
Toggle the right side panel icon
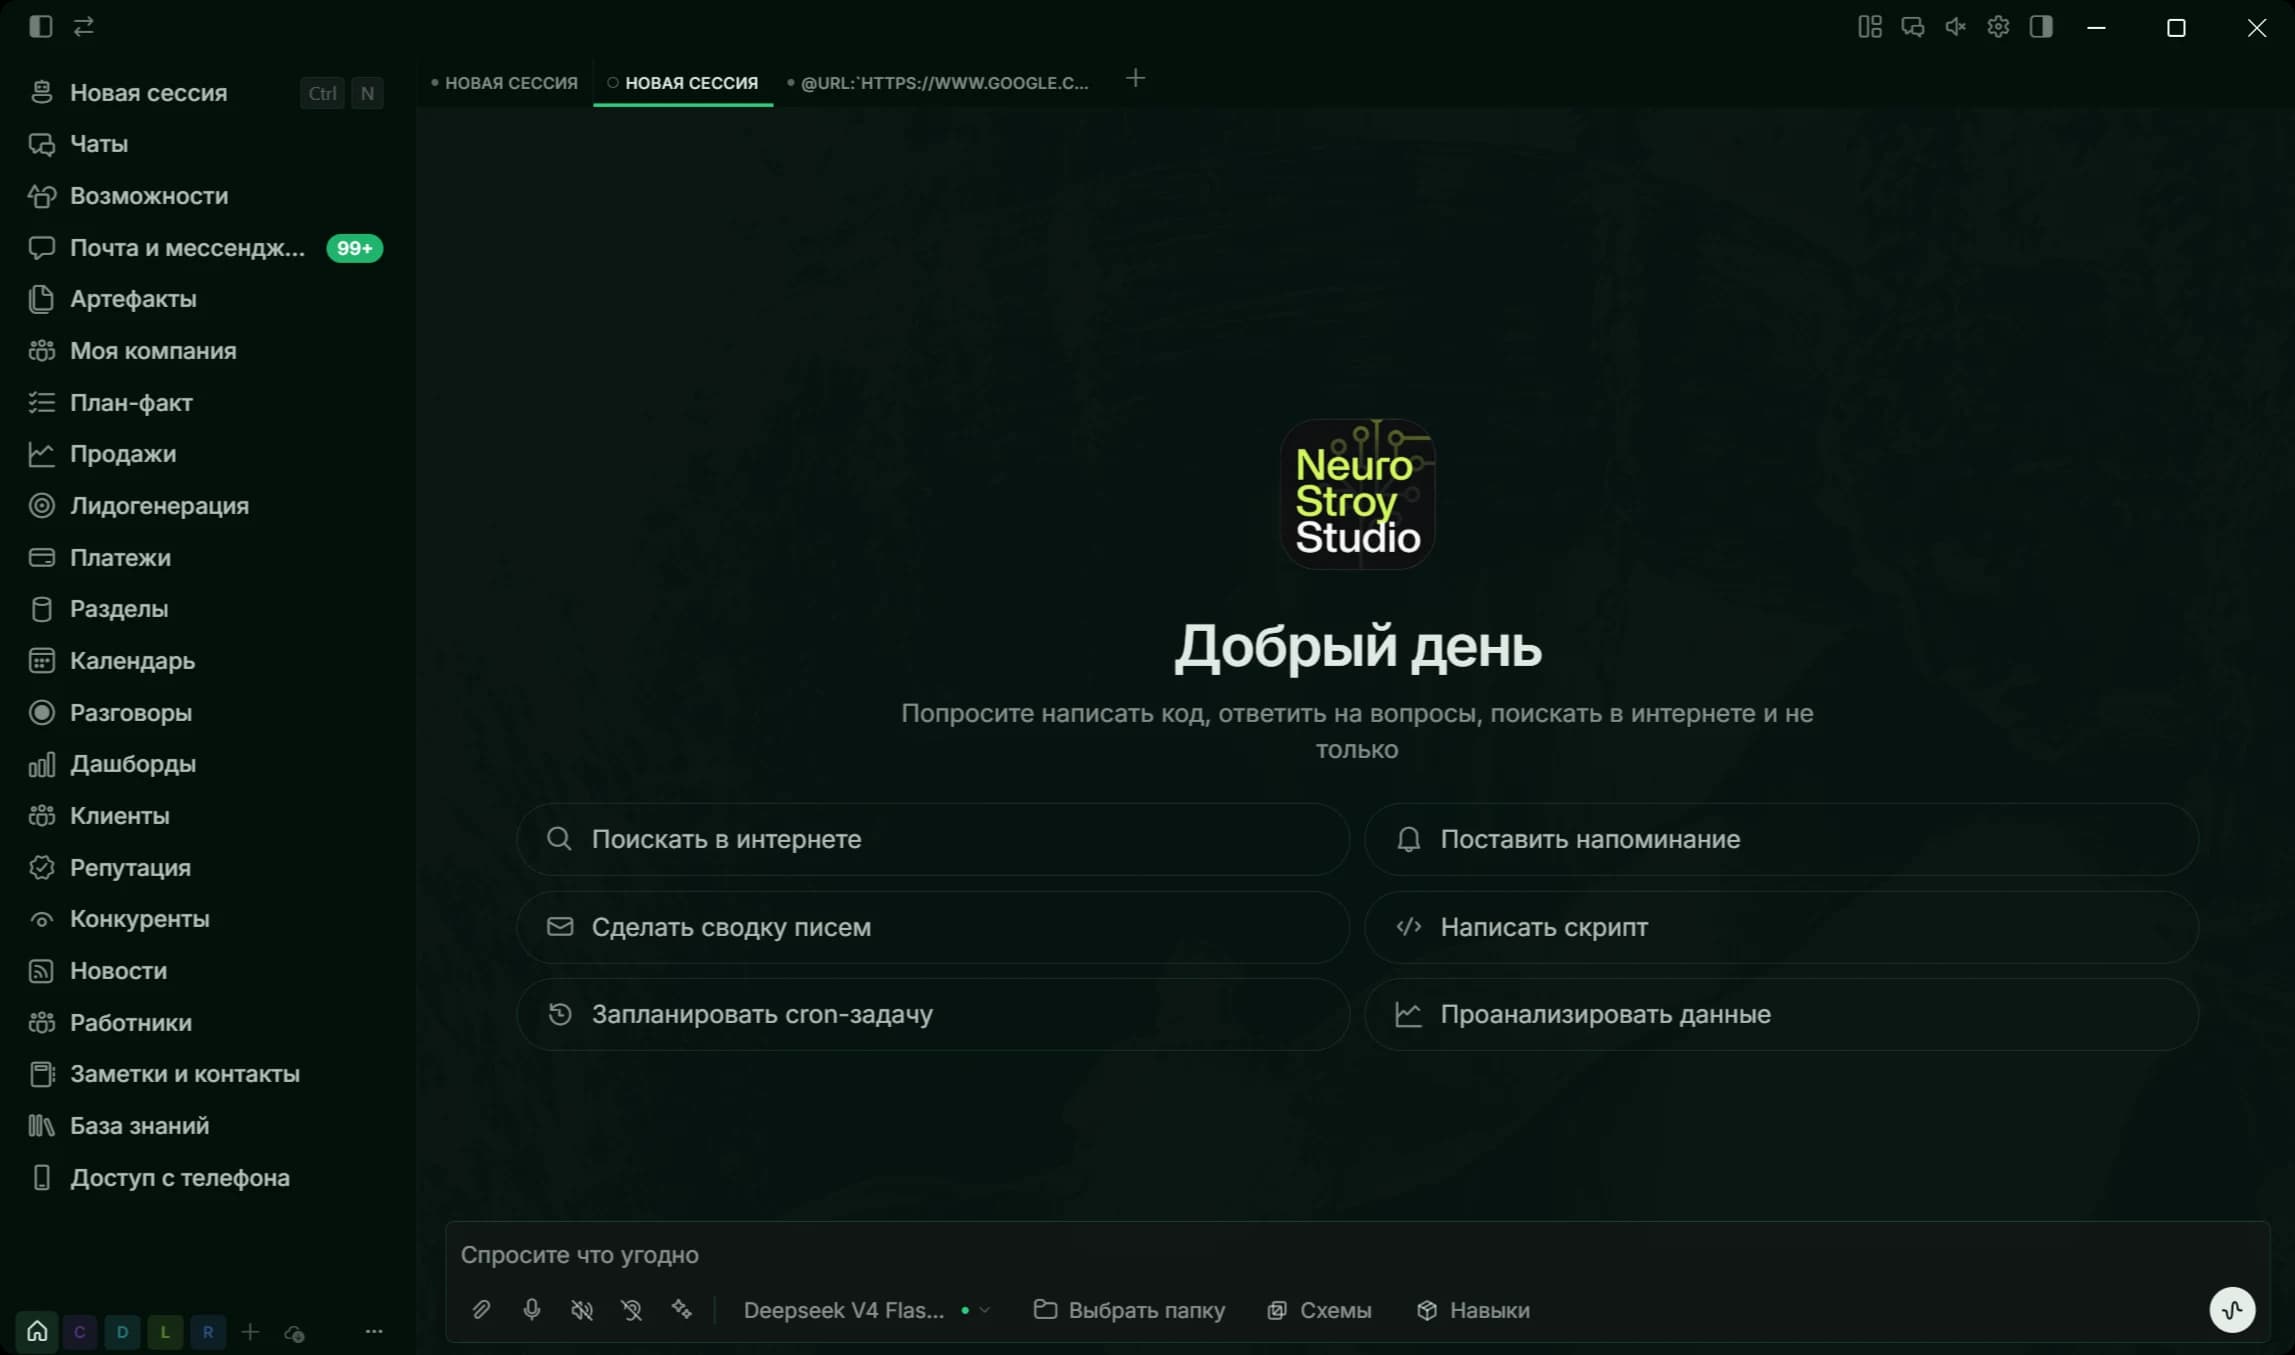pos(2041,27)
